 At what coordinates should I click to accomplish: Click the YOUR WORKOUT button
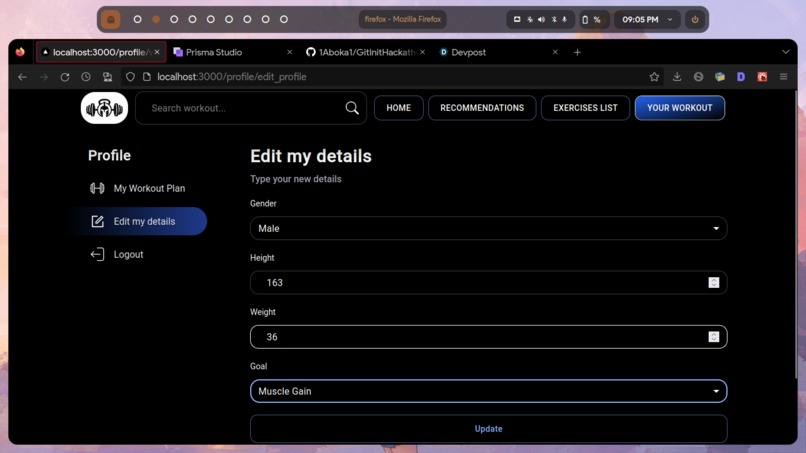680,108
